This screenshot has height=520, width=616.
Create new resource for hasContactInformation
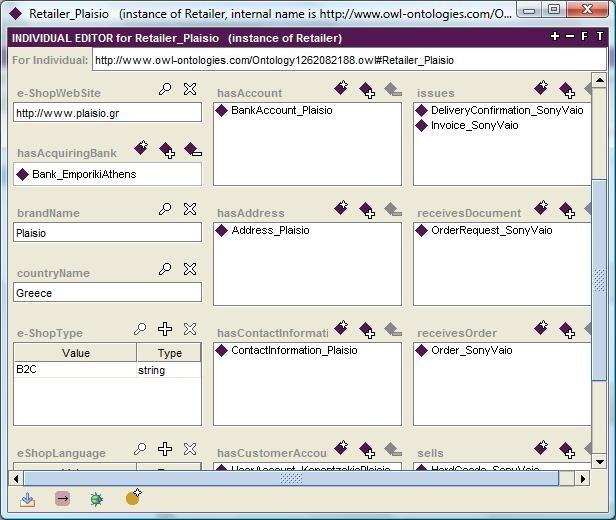341,327
